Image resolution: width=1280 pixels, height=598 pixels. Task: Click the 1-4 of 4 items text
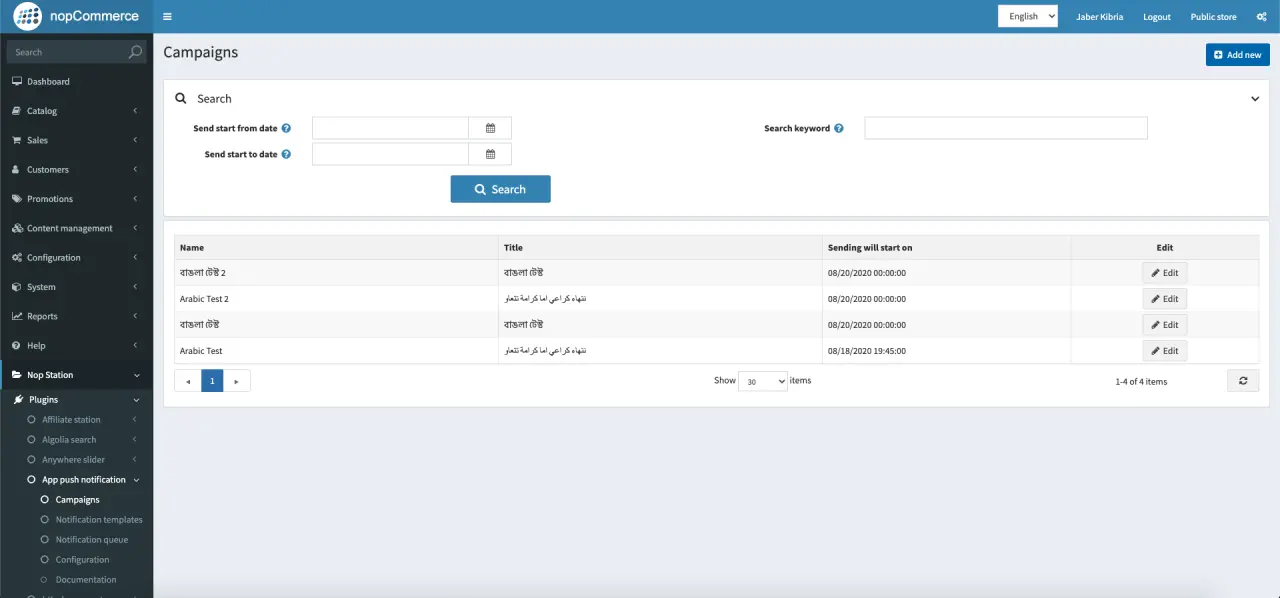tap(1141, 382)
